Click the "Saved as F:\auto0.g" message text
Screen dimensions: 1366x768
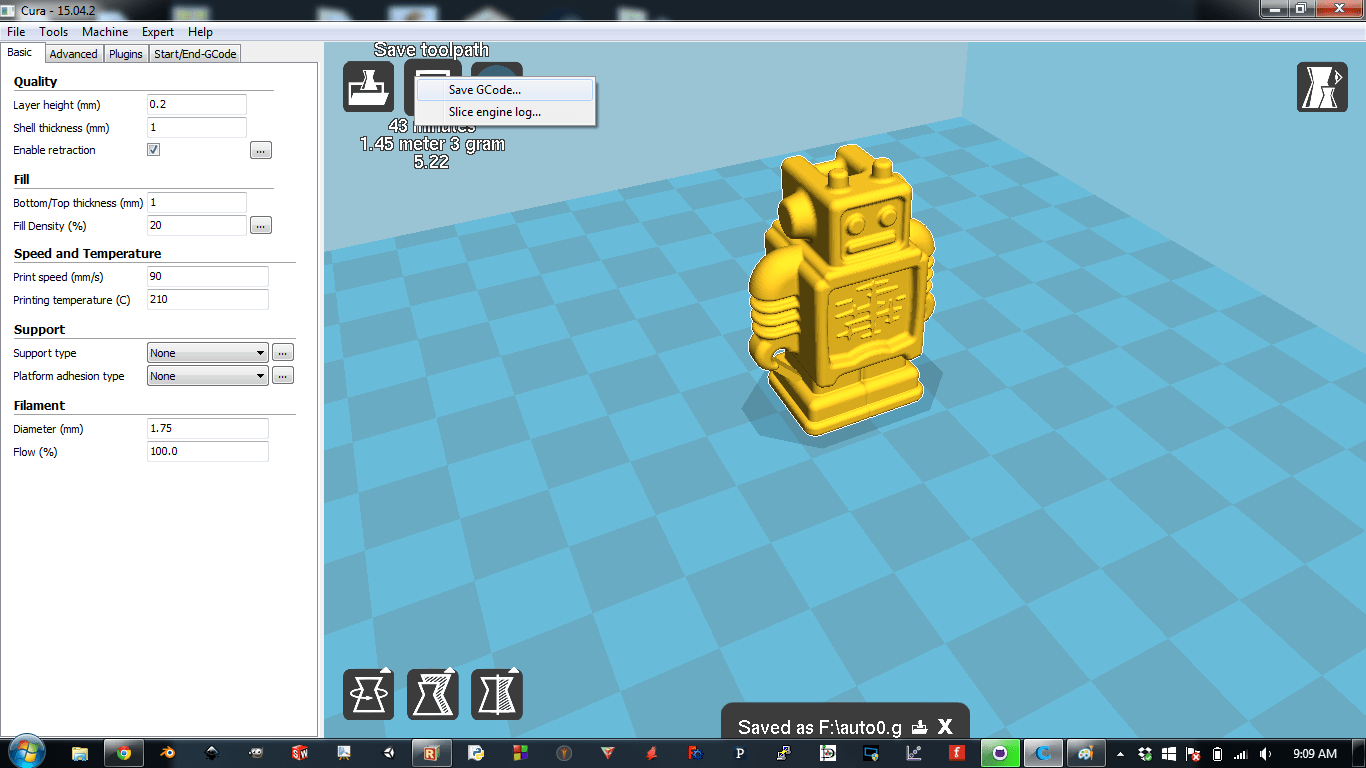tap(820, 728)
